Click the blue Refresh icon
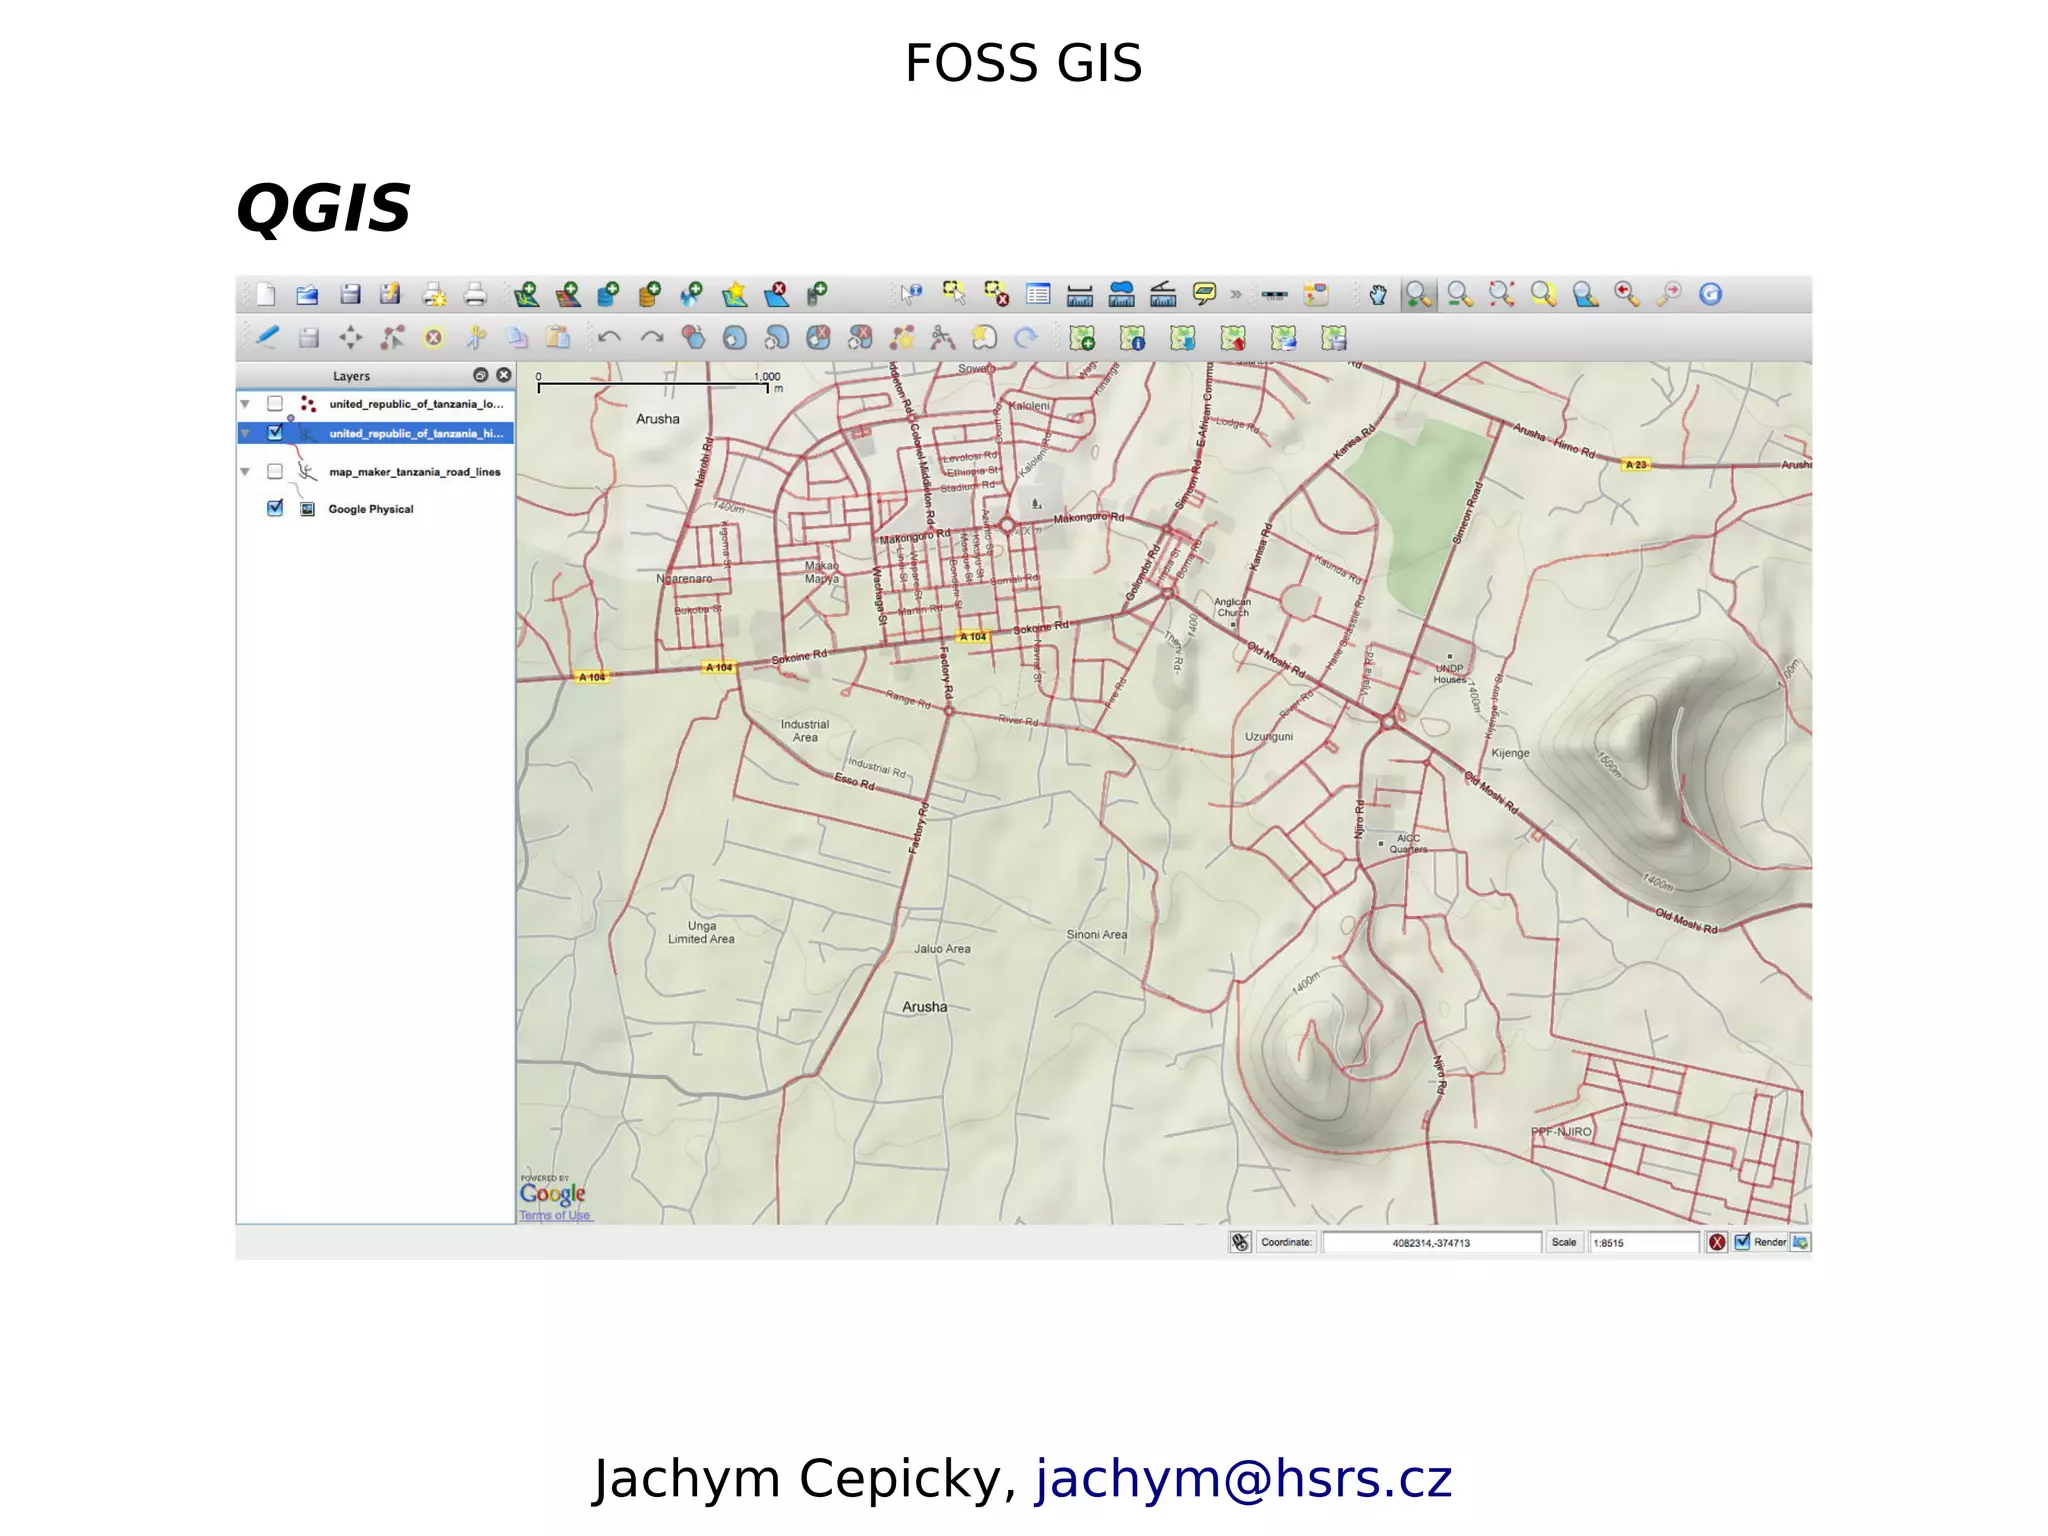Viewport: 2048px width, 1536px height. [1711, 295]
